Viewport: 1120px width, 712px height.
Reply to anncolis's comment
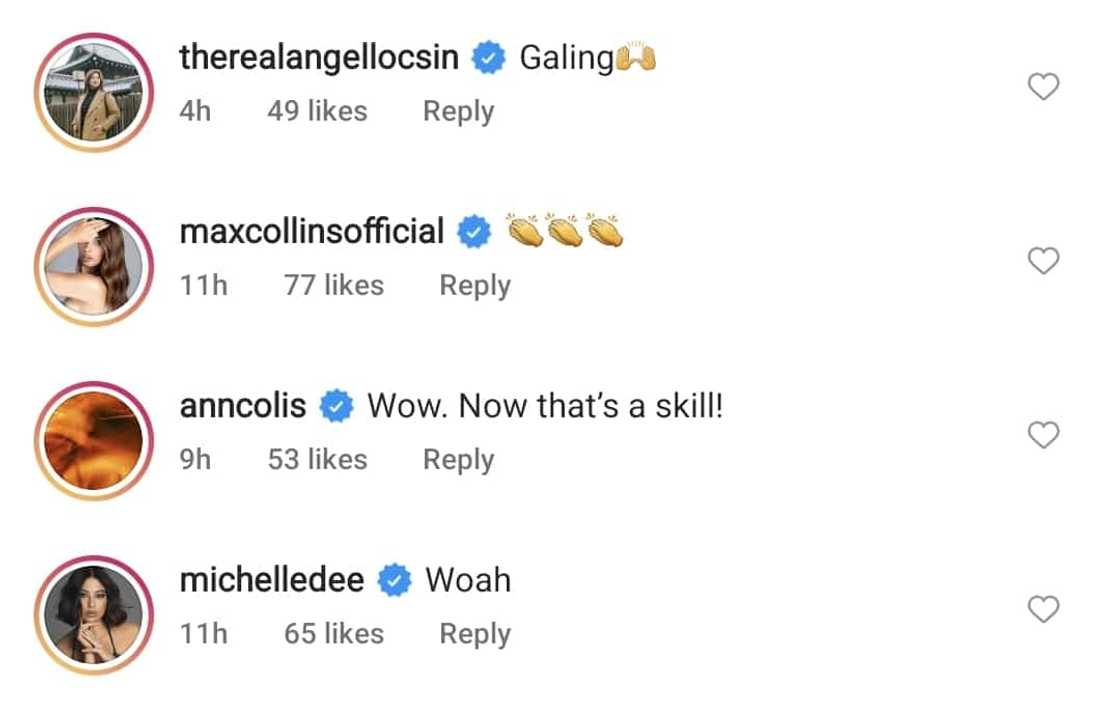(458, 459)
